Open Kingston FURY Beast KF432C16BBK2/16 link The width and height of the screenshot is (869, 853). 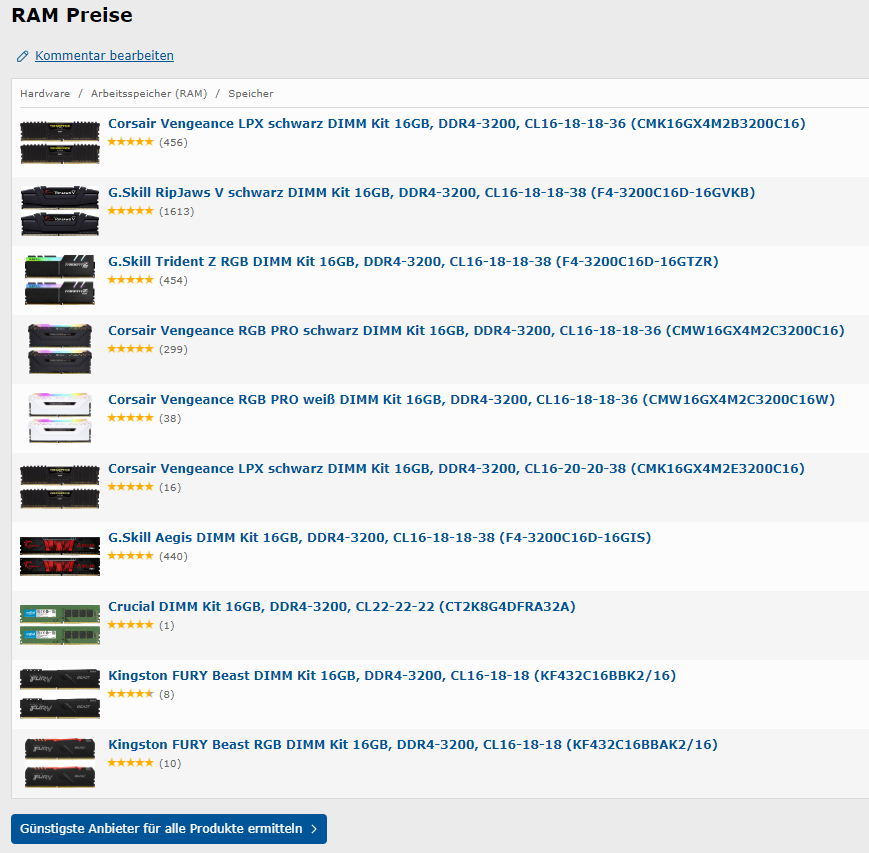[392, 676]
